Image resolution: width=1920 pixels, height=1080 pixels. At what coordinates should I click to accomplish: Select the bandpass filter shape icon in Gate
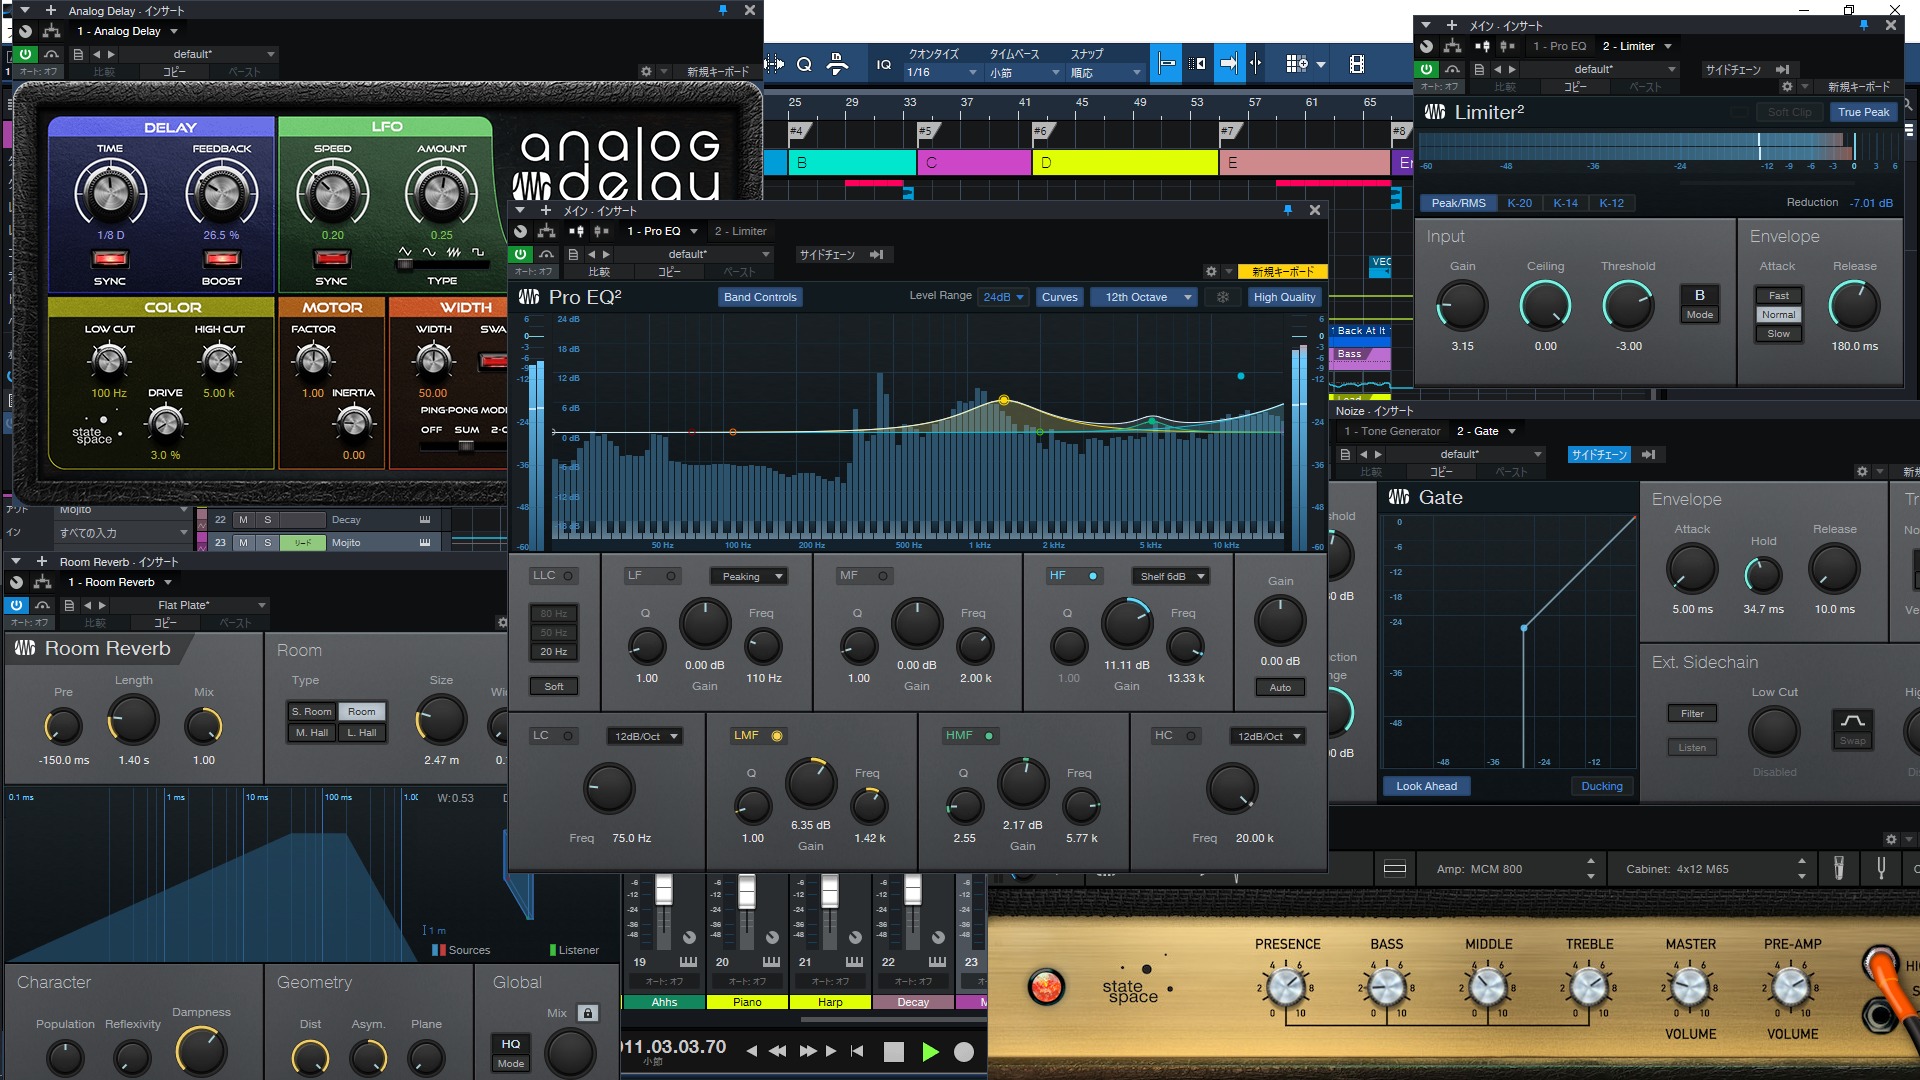point(1852,720)
